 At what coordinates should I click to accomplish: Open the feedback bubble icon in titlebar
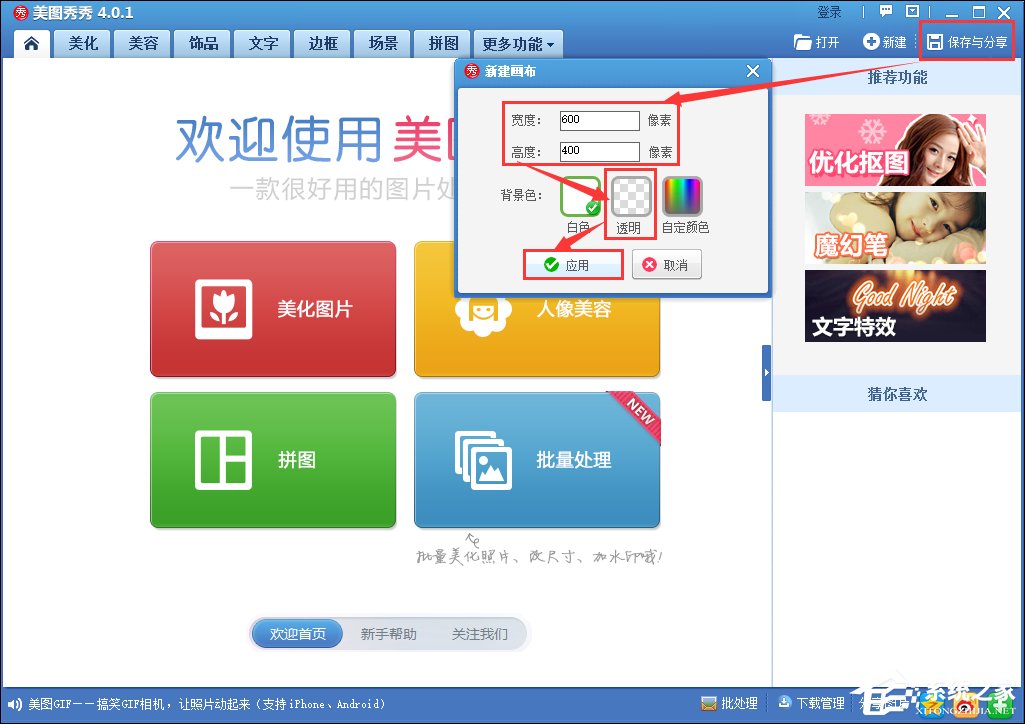[x=884, y=11]
